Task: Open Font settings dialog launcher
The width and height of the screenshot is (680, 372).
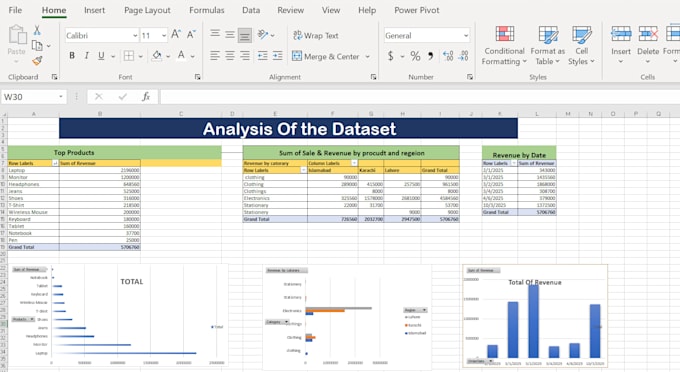Action: click(198, 77)
